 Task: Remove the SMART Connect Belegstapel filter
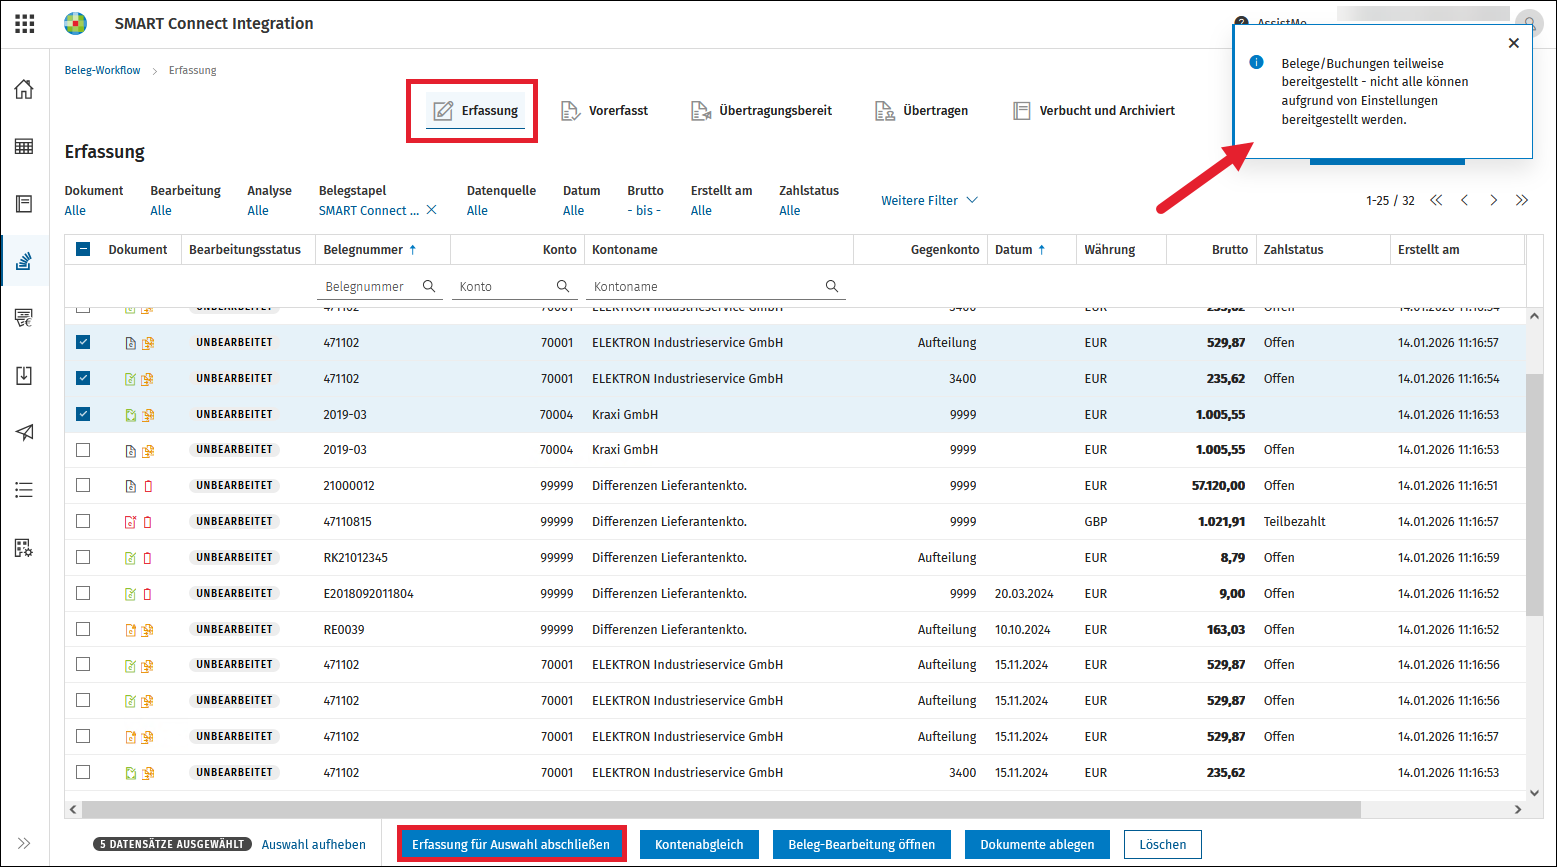(x=432, y=210)
